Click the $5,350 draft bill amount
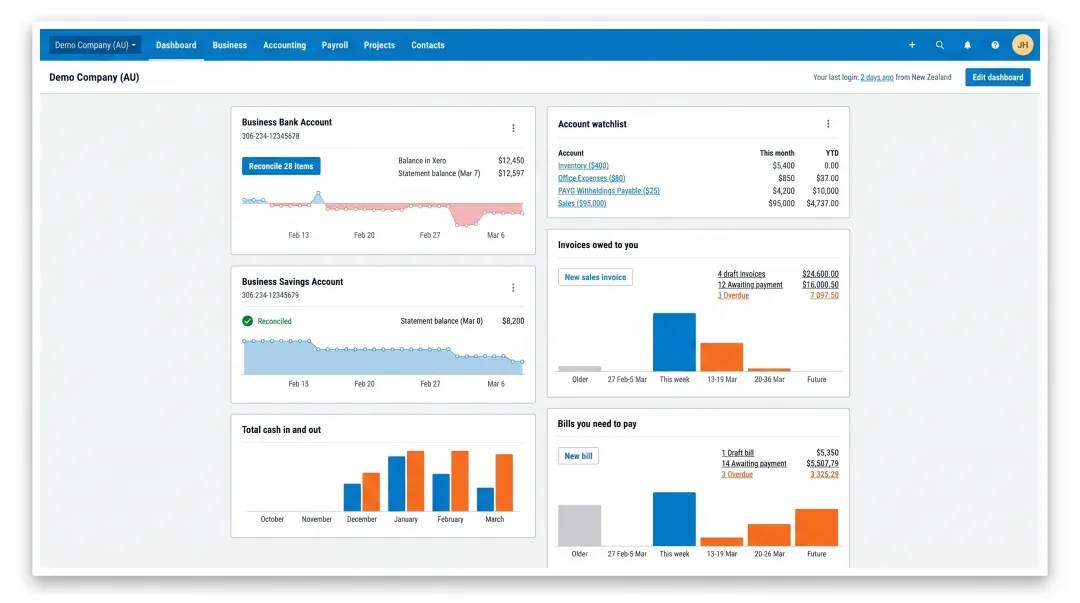 click(x=827, y=453)
